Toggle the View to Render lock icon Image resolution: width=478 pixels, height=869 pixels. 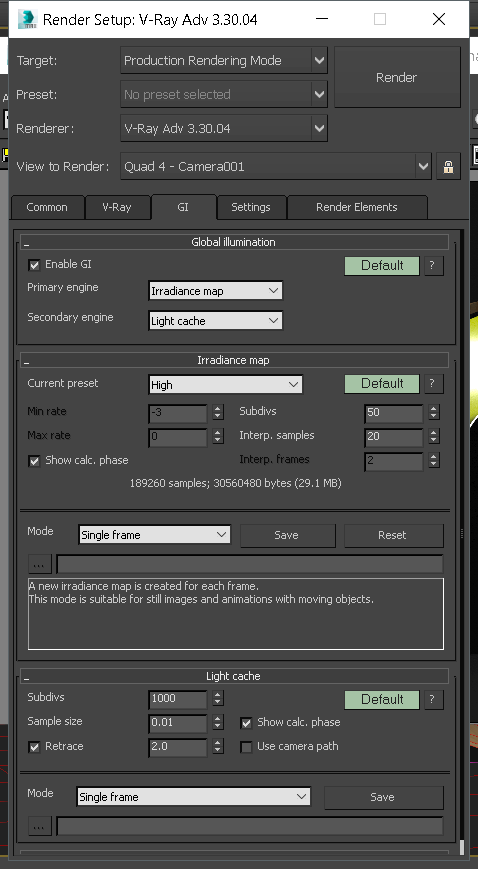pos(448,166)
